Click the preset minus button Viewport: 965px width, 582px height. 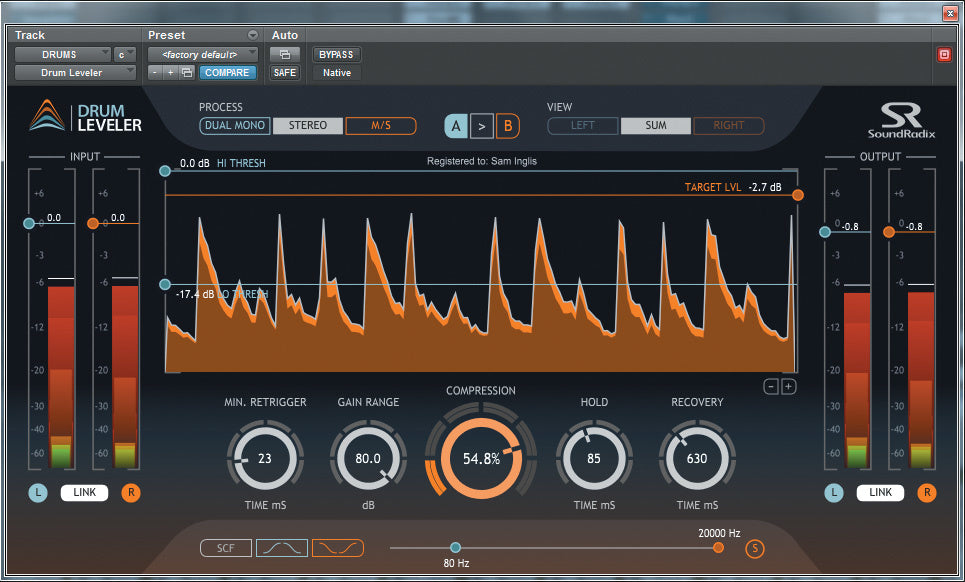(x=155, y=73)
